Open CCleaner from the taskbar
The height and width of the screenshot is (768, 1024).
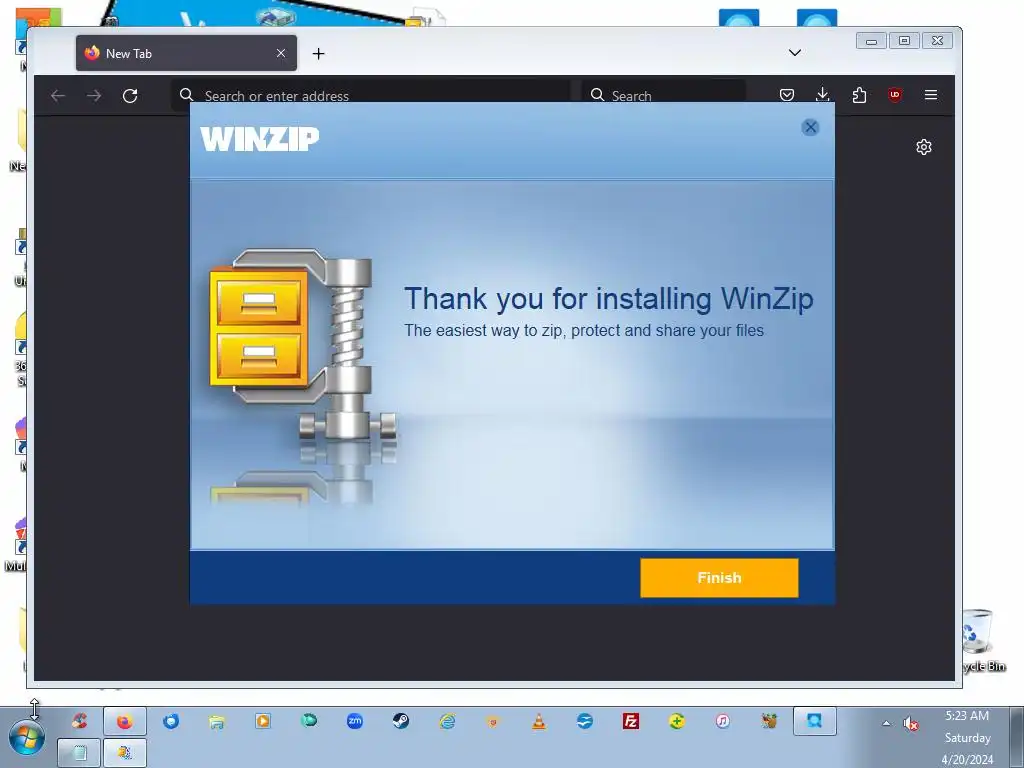[x=79, y=721]
